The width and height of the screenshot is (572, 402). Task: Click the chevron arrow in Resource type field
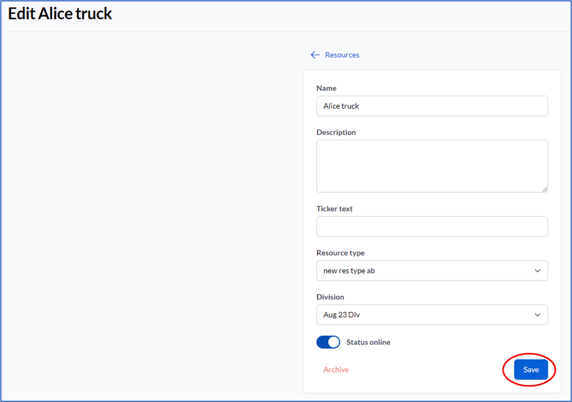(537, 271)
